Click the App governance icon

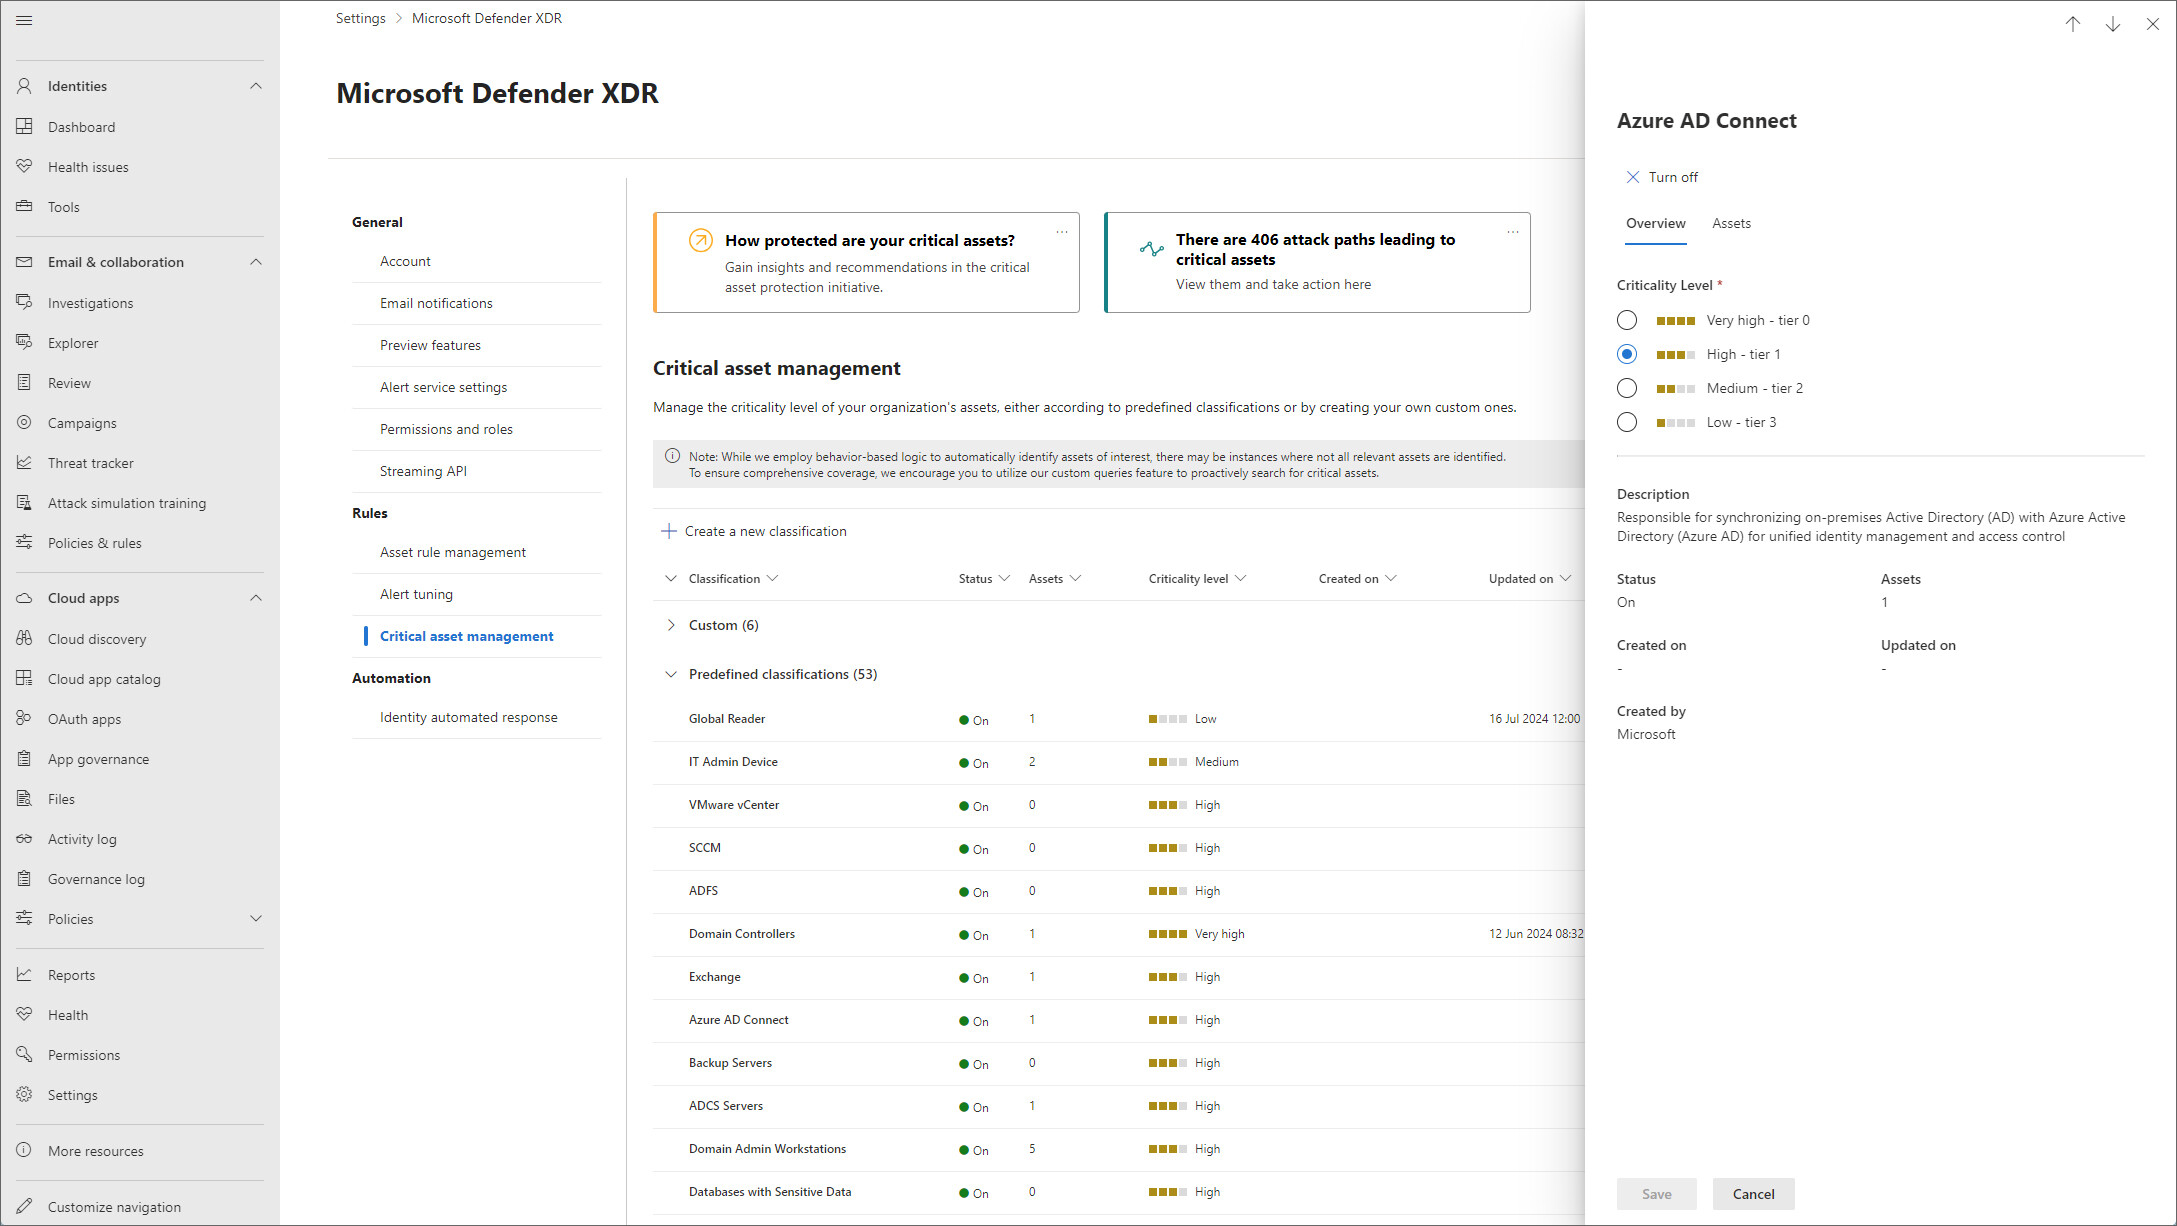(x=24, y=759)
